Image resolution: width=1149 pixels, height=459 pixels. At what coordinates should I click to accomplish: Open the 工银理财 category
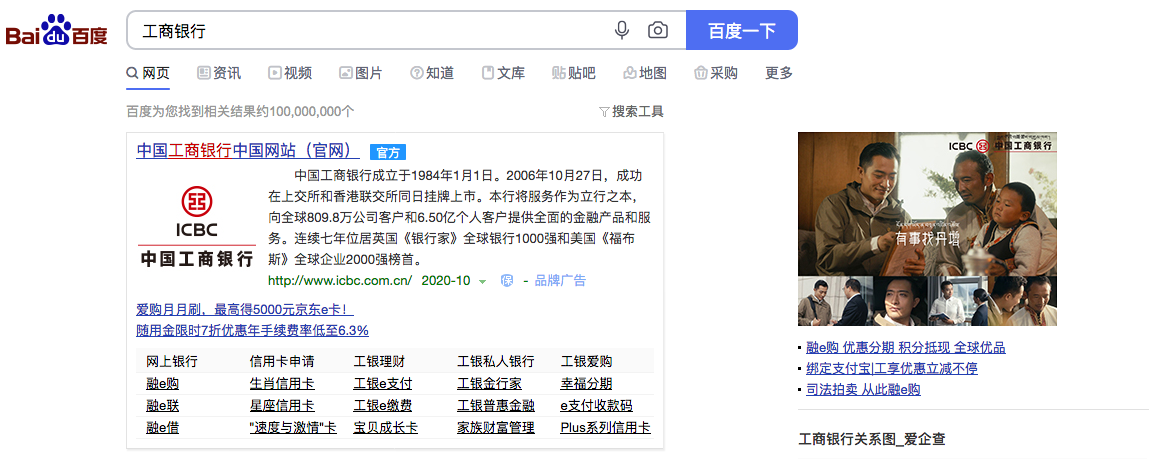point(380,361)
